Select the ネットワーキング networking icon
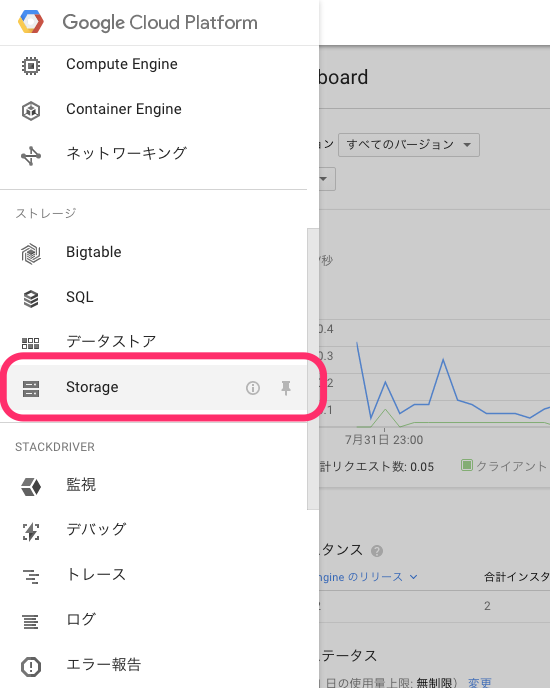Viewport: 550px width, 688px height. tap(31, 156)
